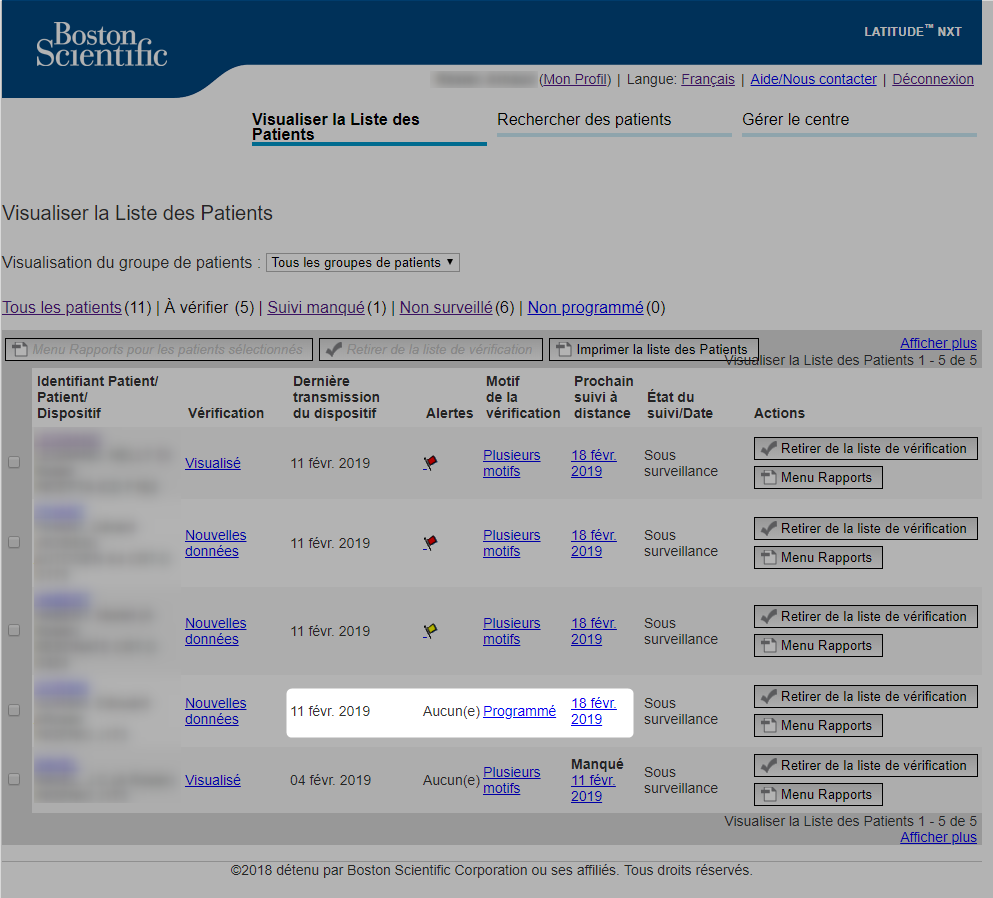Click the Boston Scientific logo
Image resolution: width=993 pixels, height=898 pixels.
pyautogui.click(x=101, y=45)
